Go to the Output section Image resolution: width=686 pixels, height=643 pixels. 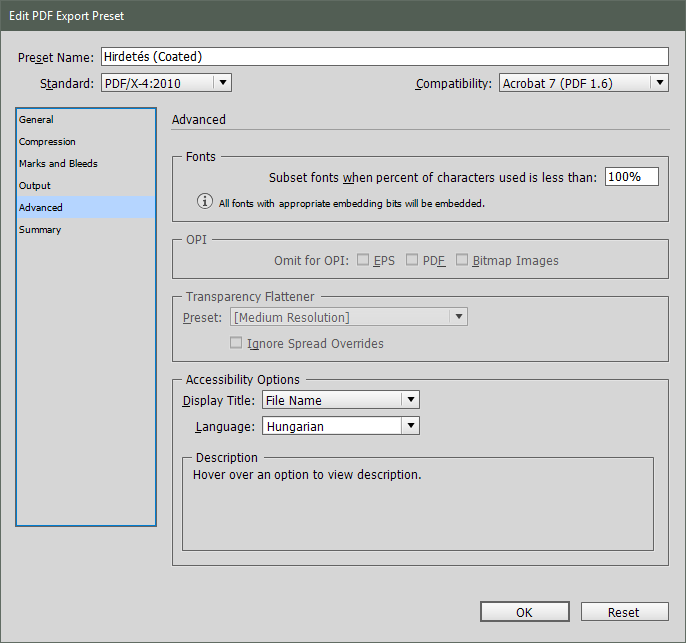click(35, 186)
